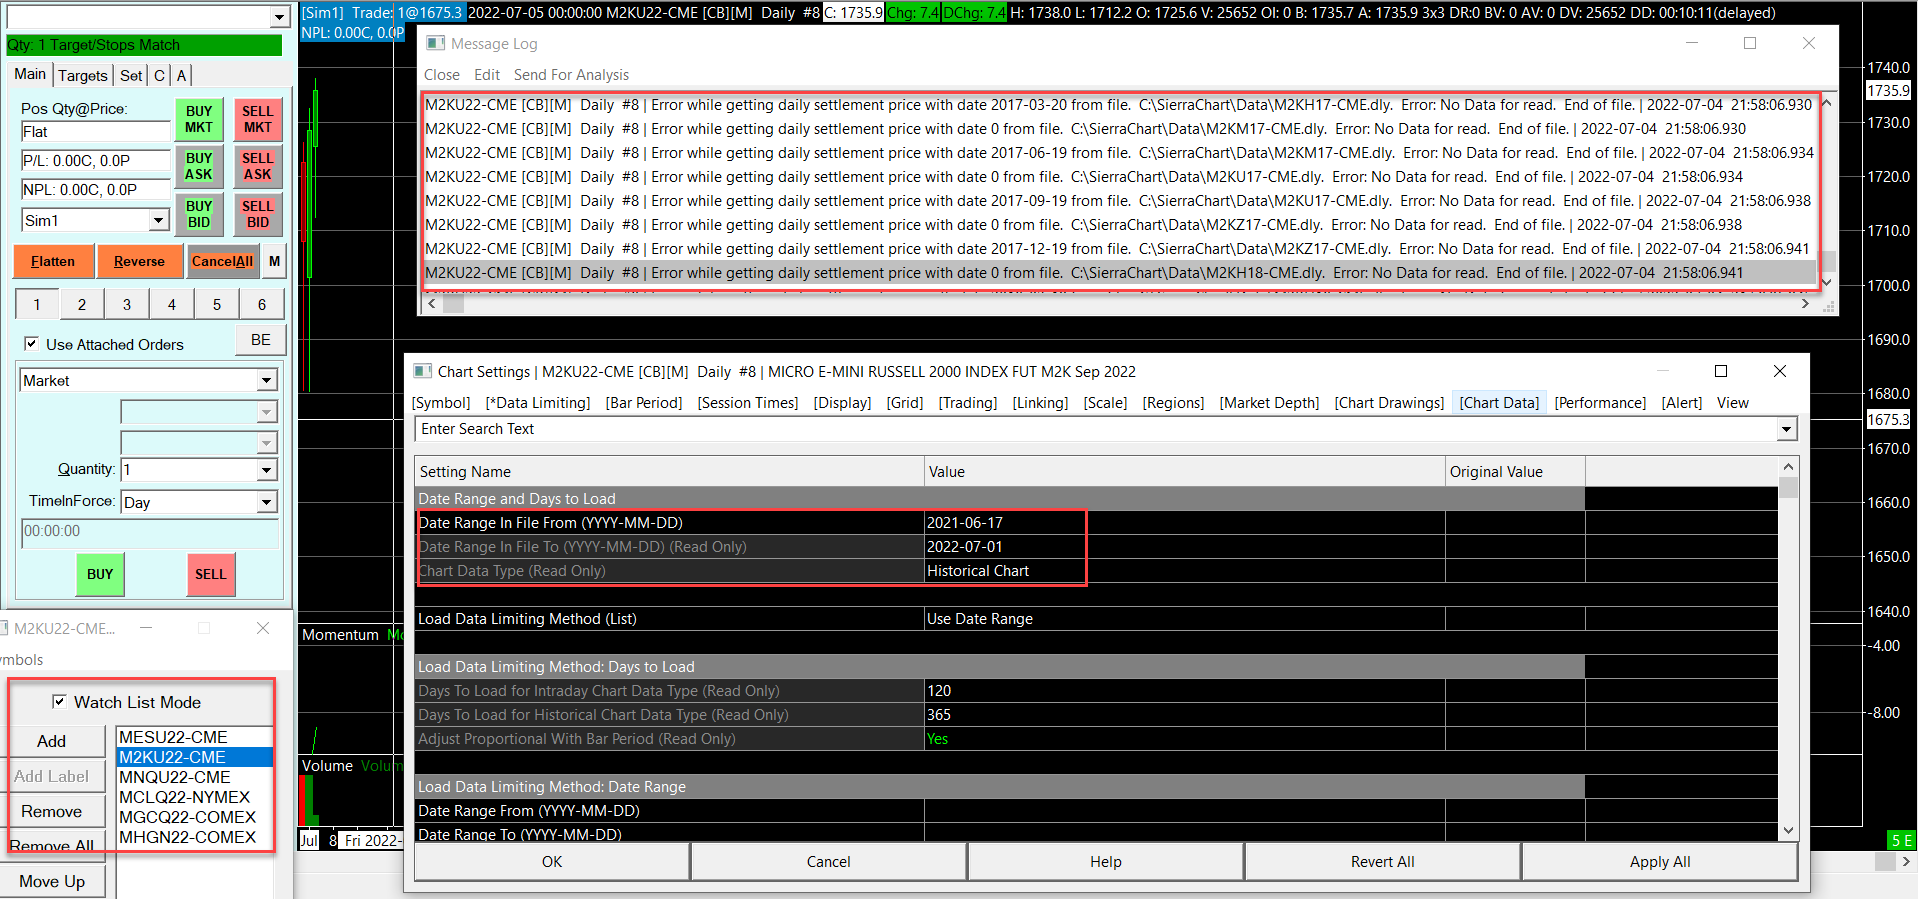Click the BE button
The image size is (1918, 899).
click(261, 340)
